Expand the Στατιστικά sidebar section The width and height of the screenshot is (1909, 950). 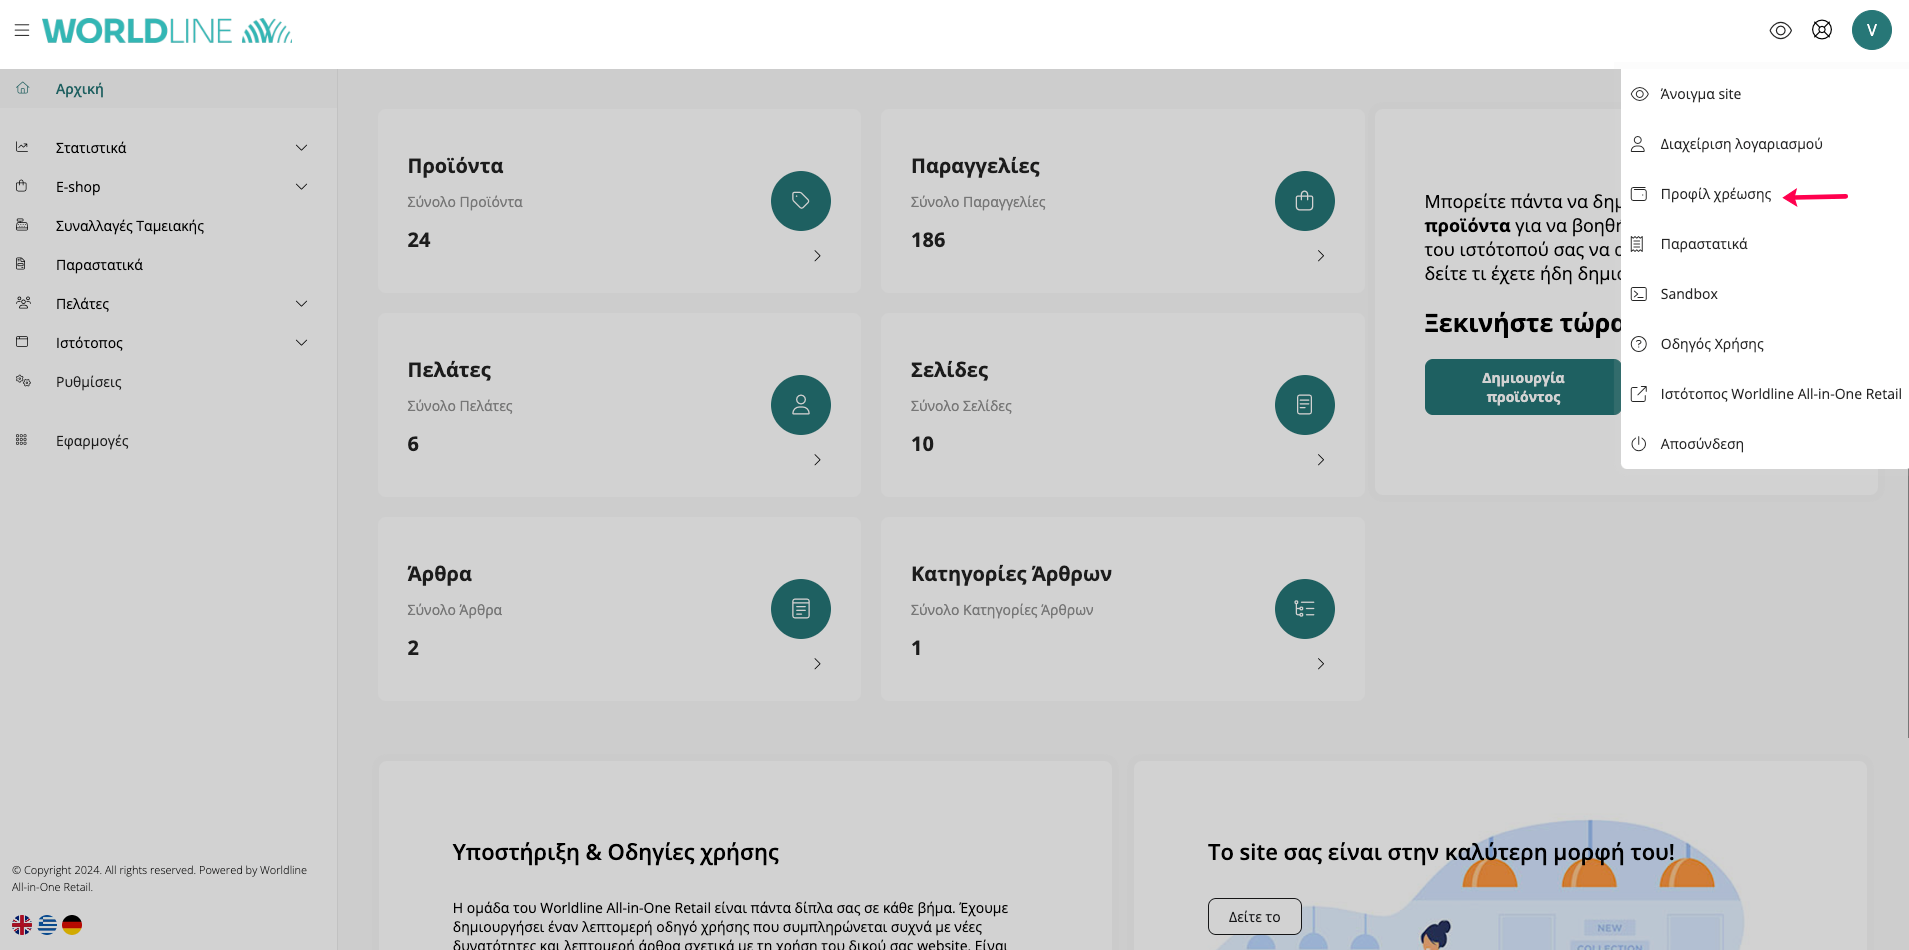click(x=301, y=148)
